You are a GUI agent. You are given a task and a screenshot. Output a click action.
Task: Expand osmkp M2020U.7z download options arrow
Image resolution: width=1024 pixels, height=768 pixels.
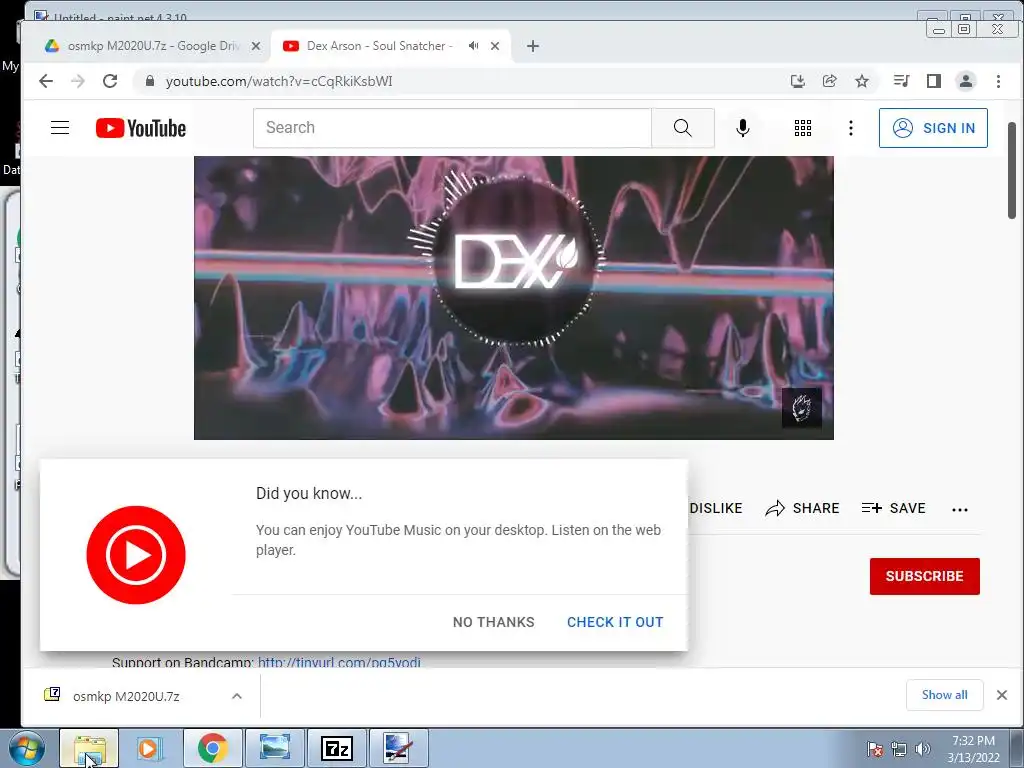pyautogui.click(x=237, y=696)
